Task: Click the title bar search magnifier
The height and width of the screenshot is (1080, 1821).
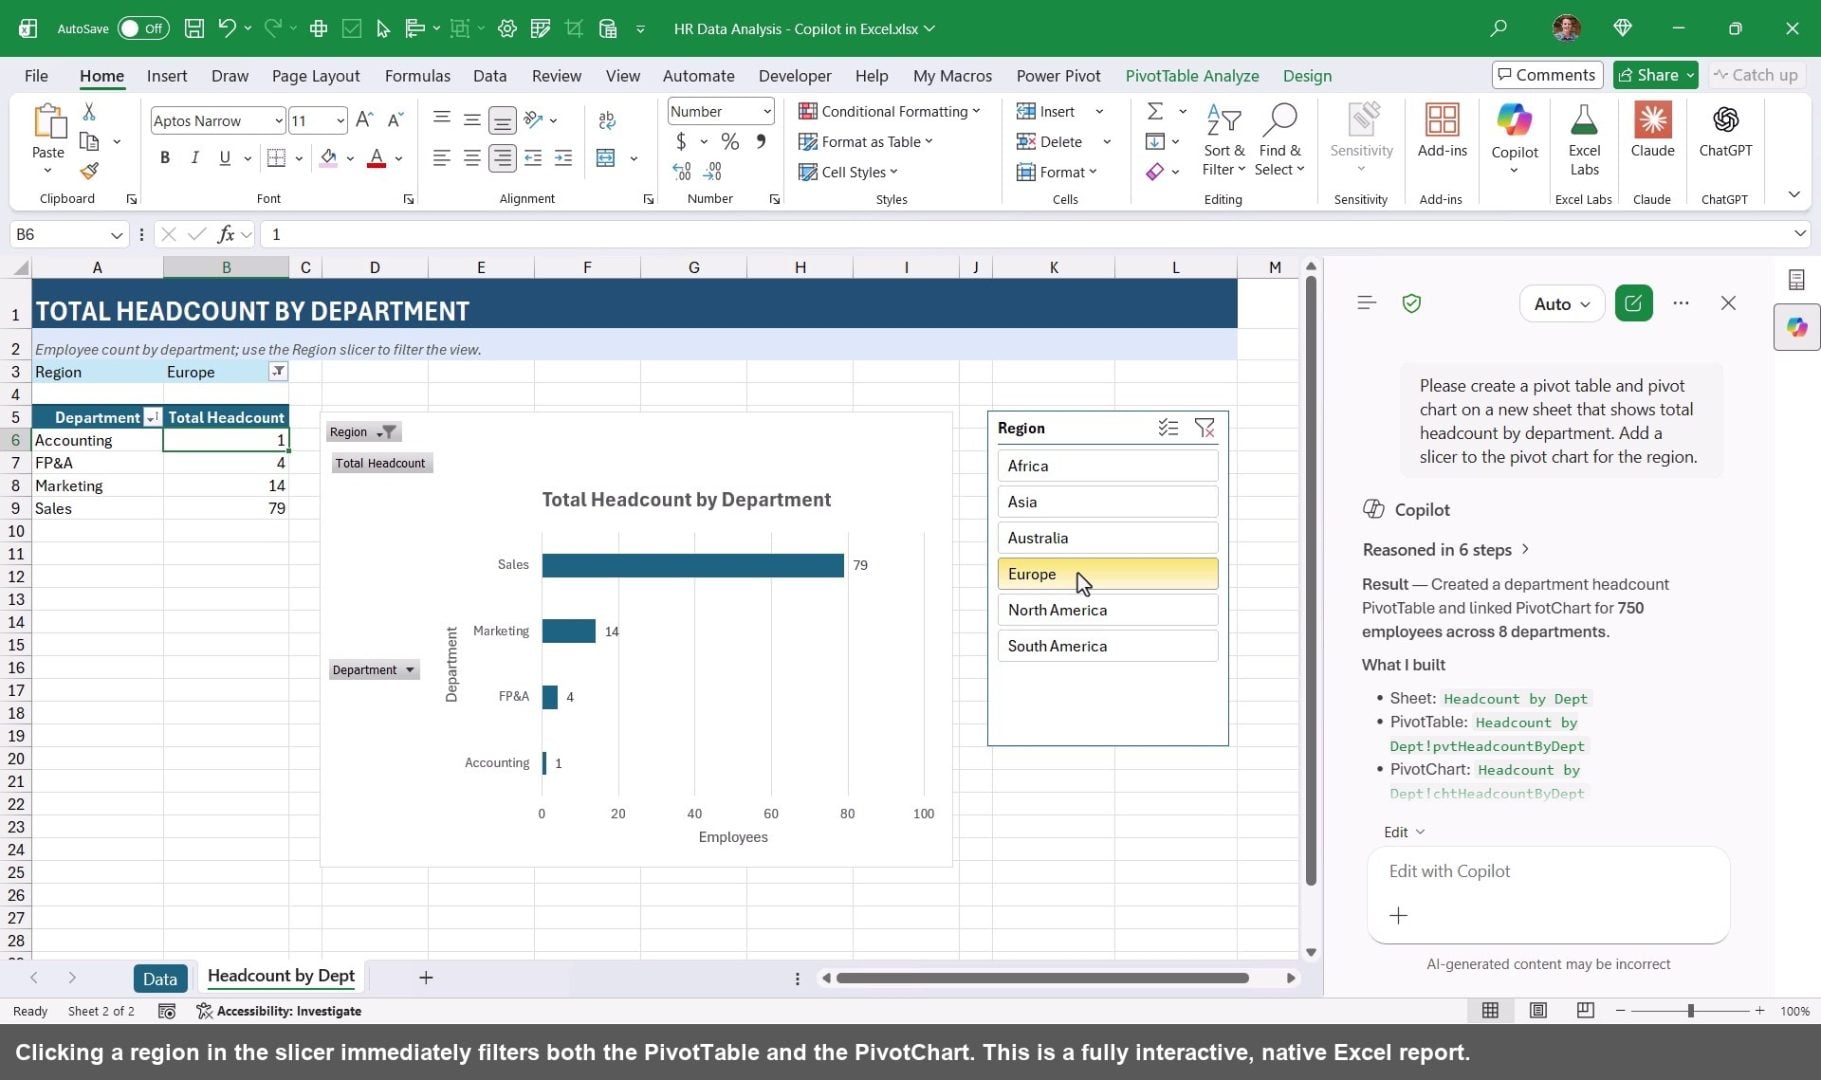Action: point(1498,28)
